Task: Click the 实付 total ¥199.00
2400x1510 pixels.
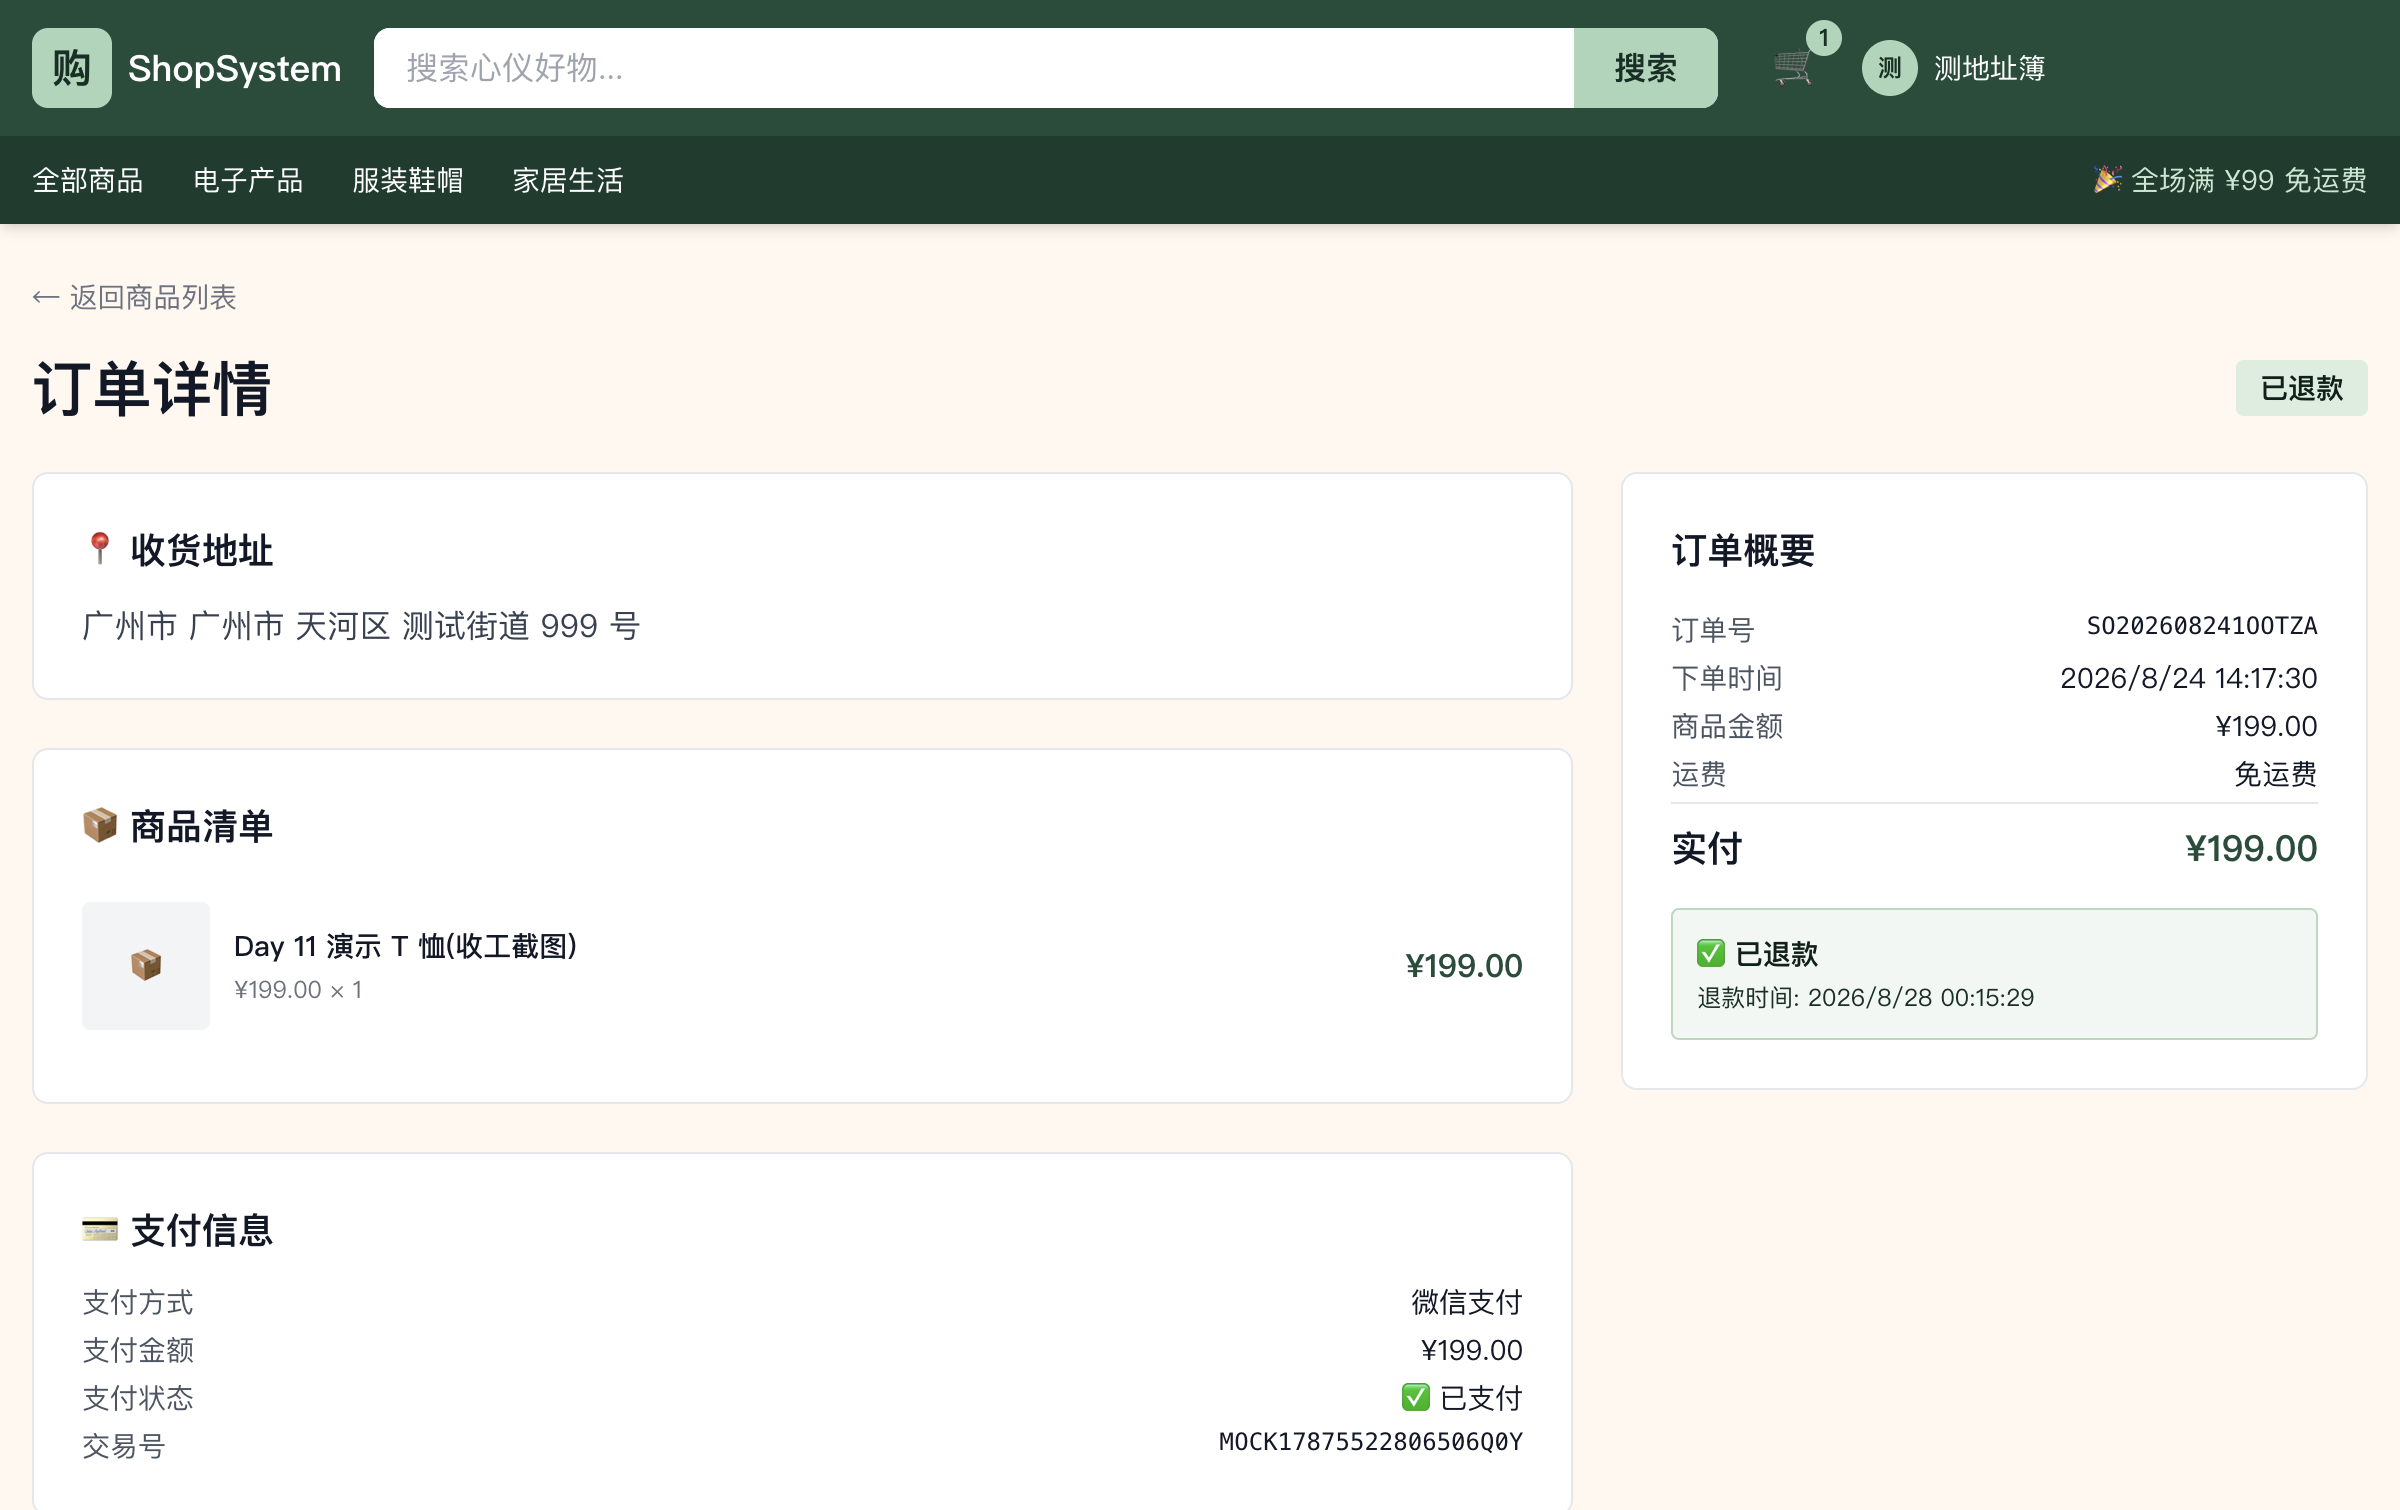Action: (x=2250, y=849)
